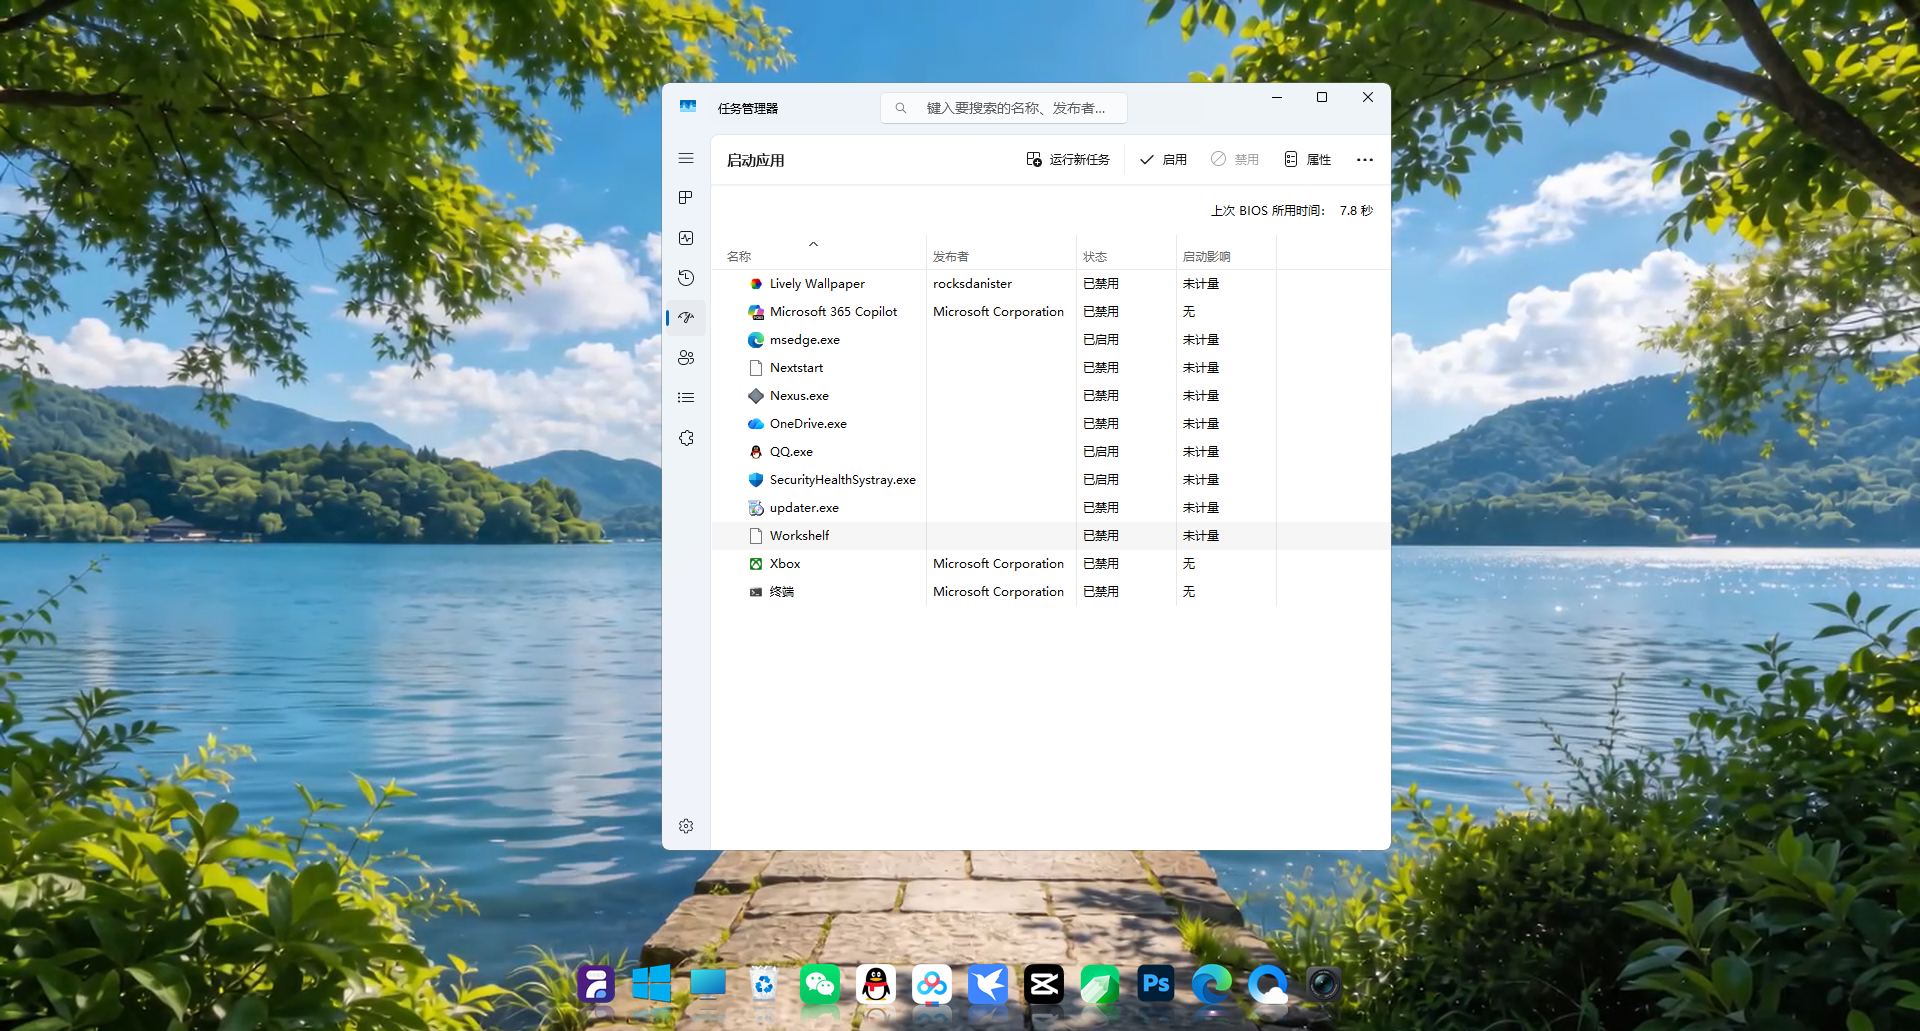Click the 未计量 impact of Nexus.exe
1920x1031 pixels.
(x=1201, y=396)
